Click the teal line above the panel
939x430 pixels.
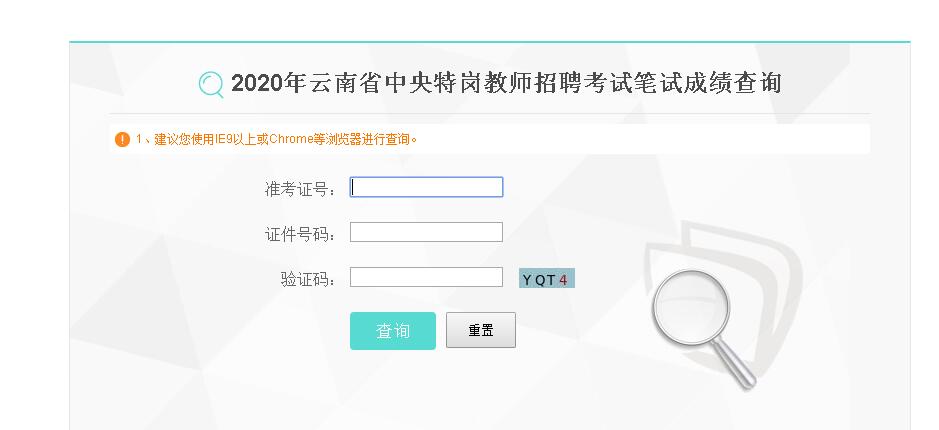coord(489,42)
